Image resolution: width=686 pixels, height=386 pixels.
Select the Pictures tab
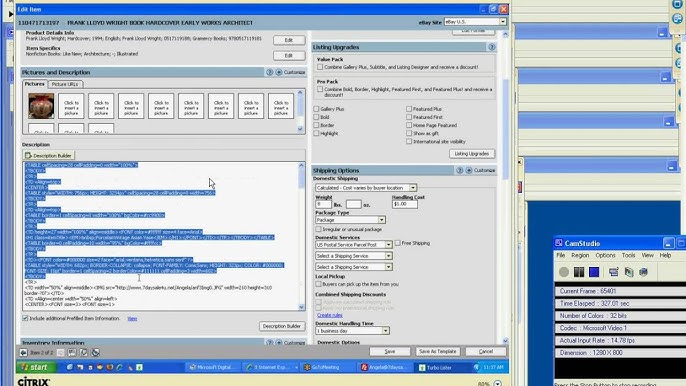click(35, 84)
